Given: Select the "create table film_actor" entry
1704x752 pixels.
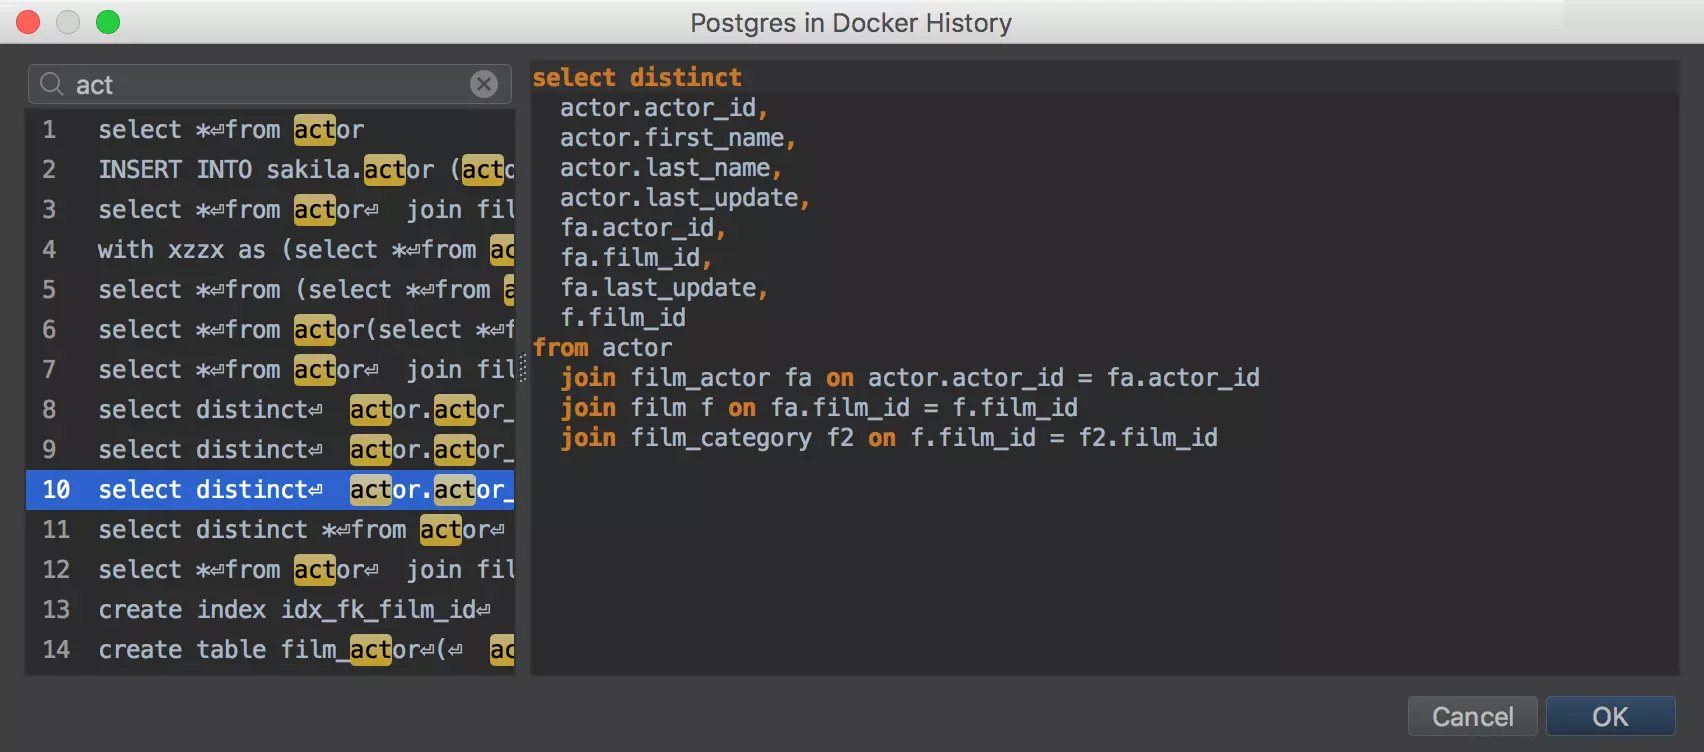Looking at the screenshot, I should (x=270, y=650).
